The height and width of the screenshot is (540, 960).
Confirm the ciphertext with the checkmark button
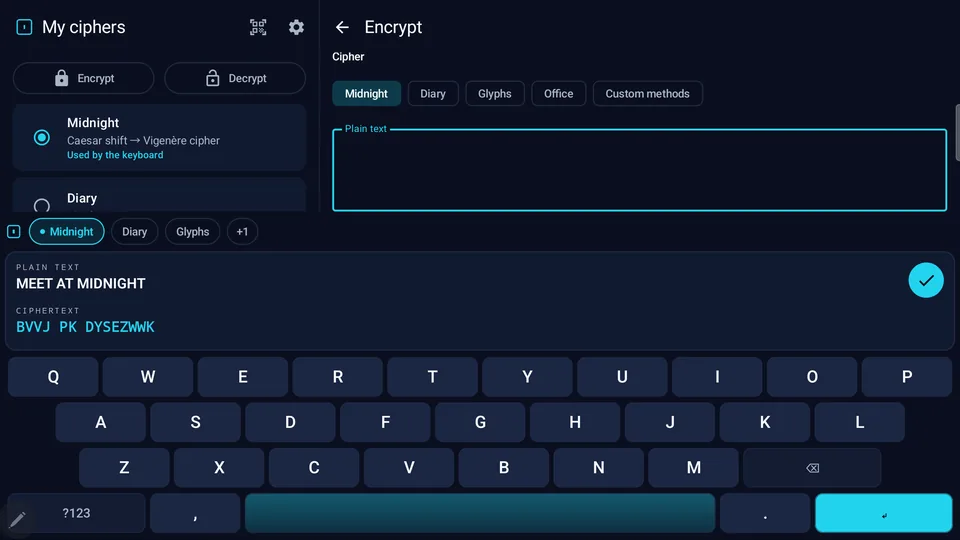tap(926, 280)
